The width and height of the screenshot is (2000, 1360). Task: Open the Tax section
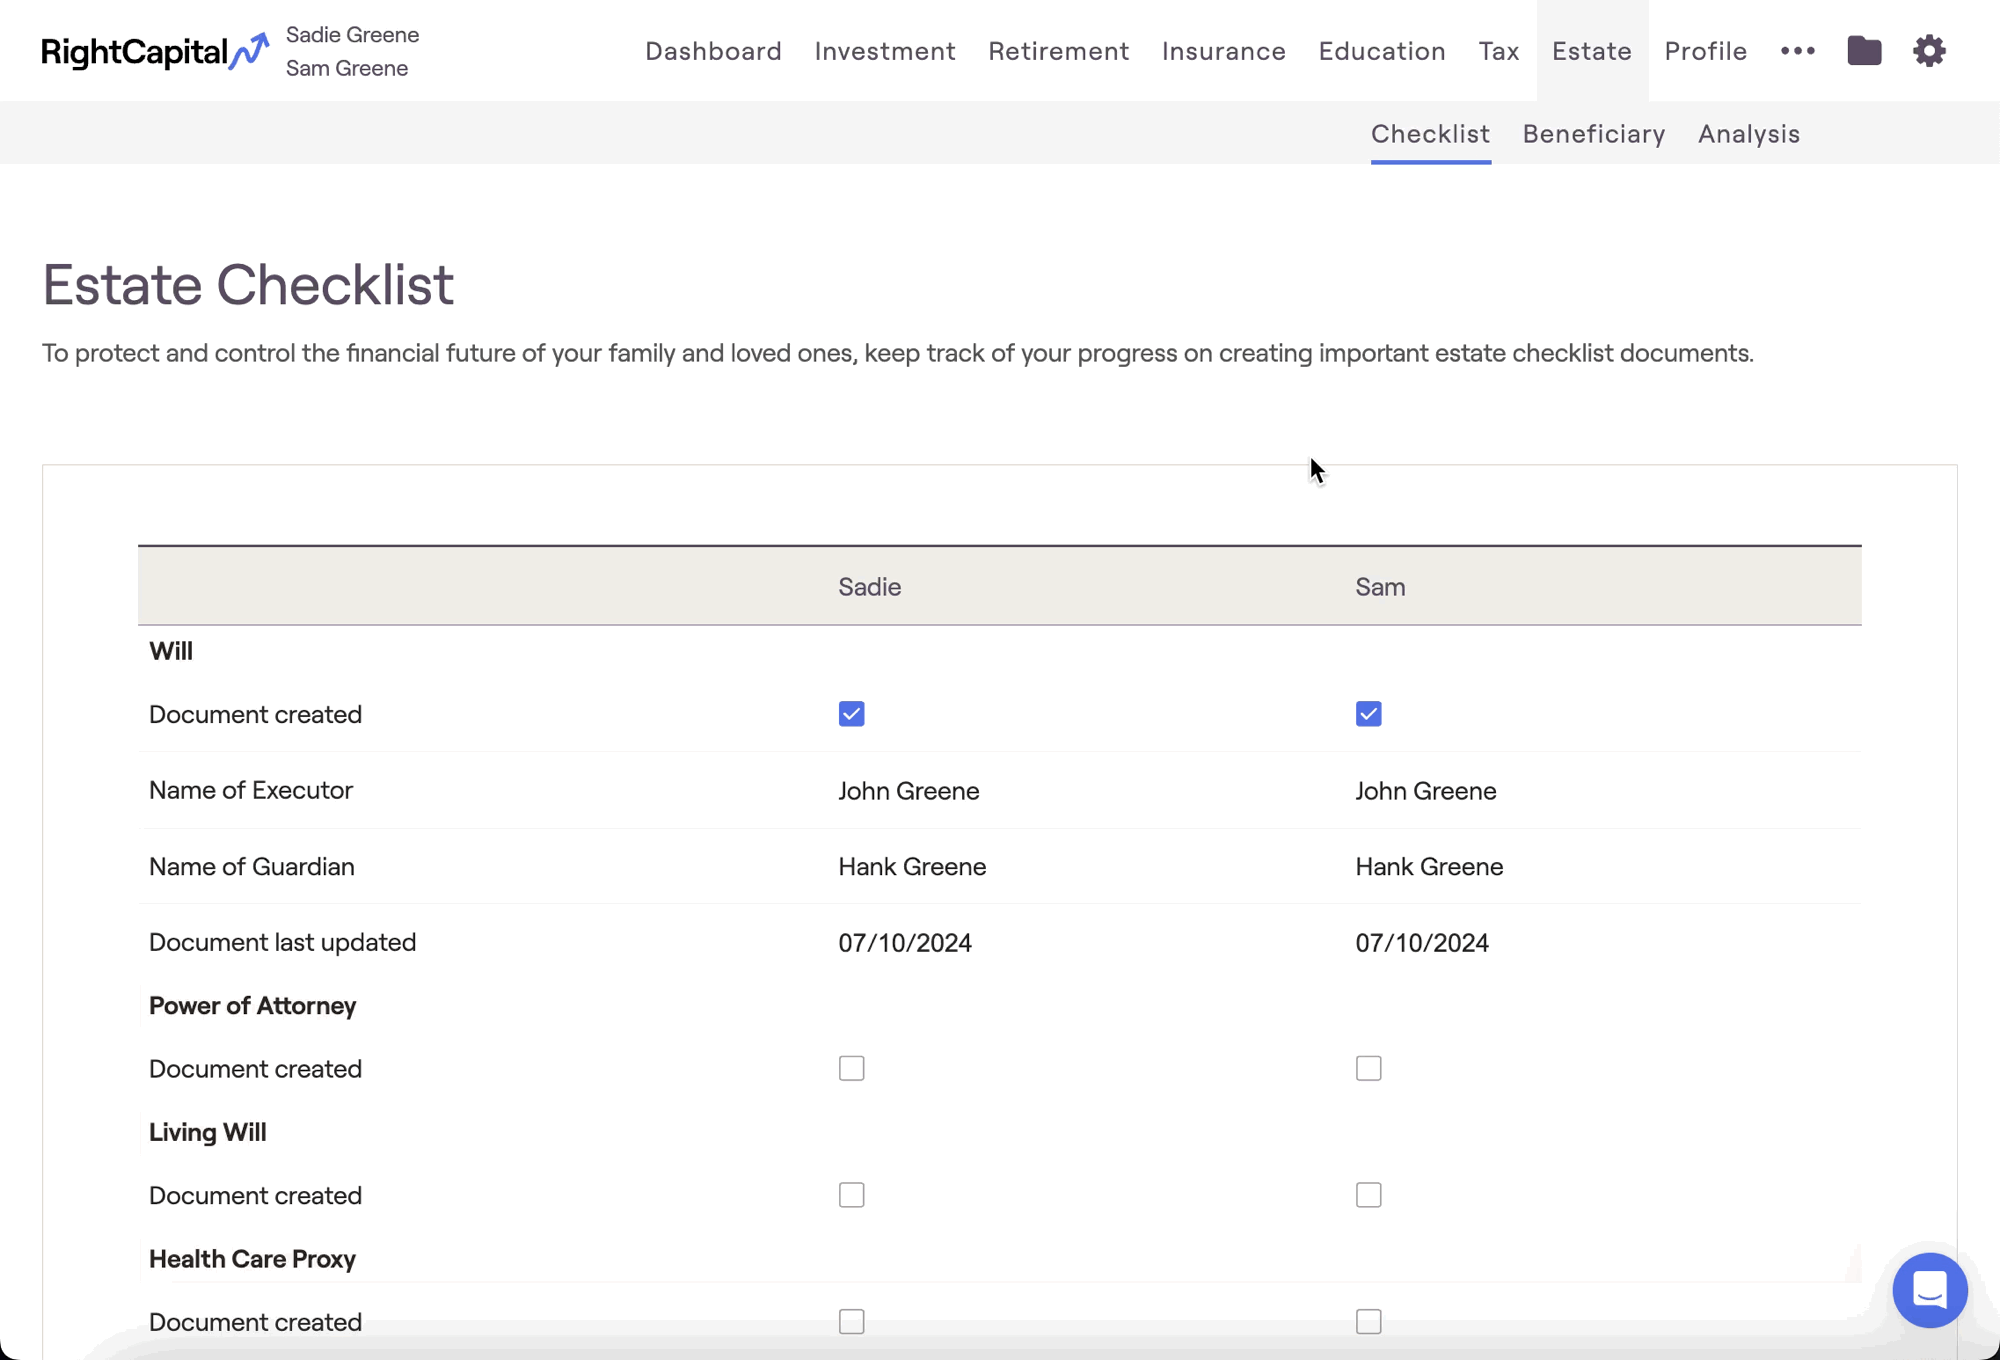point(1498,51)
